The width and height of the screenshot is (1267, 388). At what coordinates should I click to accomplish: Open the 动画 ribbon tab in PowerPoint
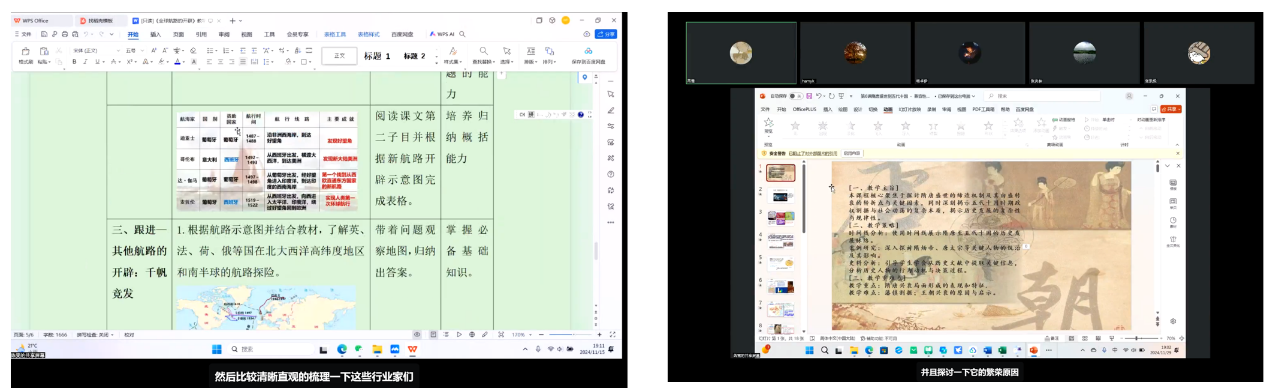pyautogui.click(x=888, y=109)
